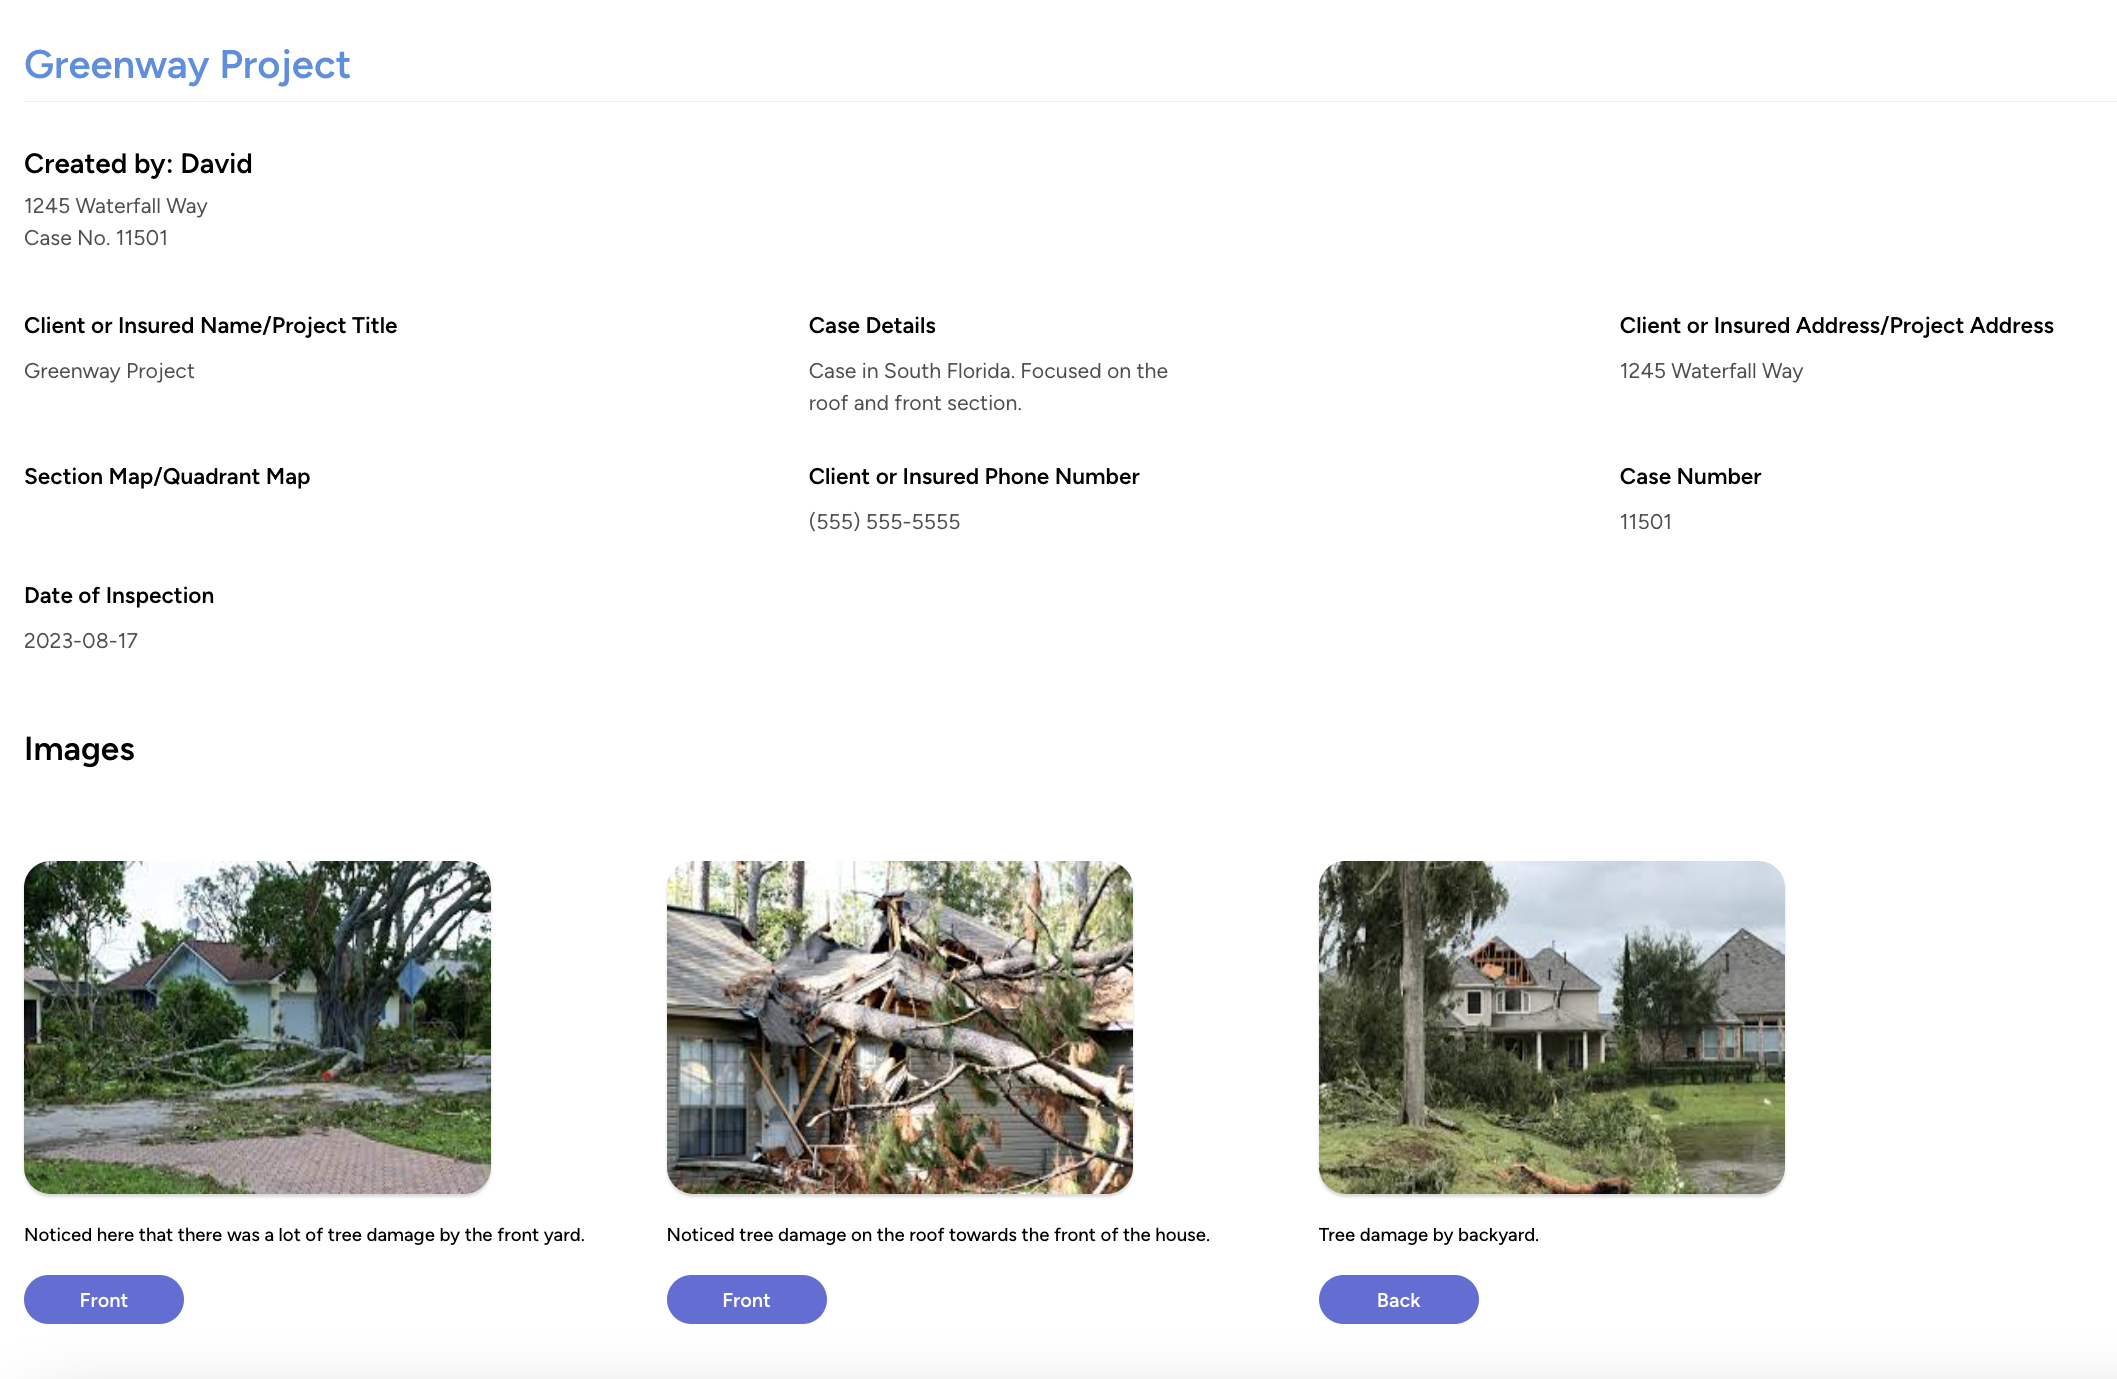Open the backyard tree damage photo
This screenshot has width=2117, height=1379.
[x=1551, y=1027]
